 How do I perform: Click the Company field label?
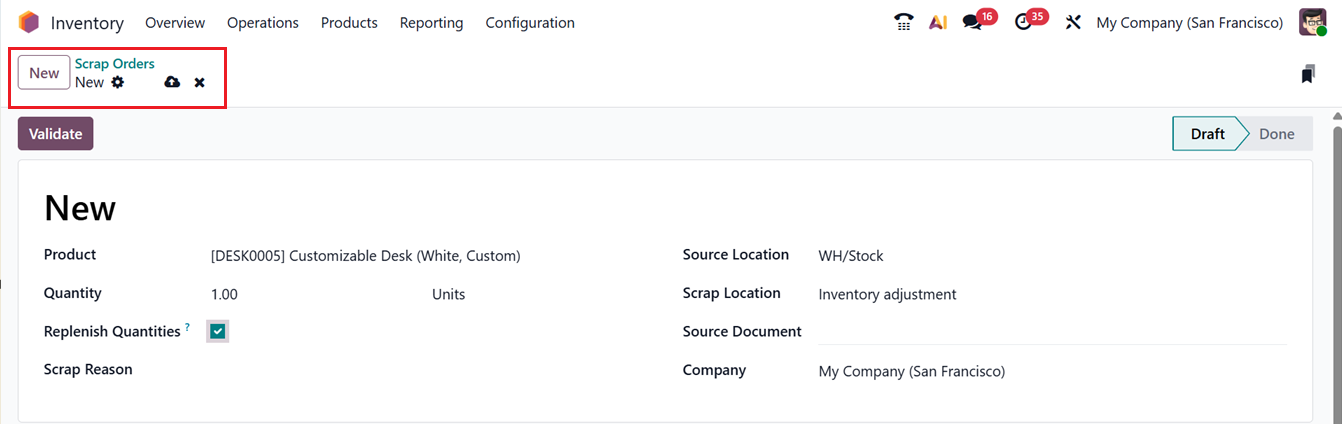coord(714,370)
